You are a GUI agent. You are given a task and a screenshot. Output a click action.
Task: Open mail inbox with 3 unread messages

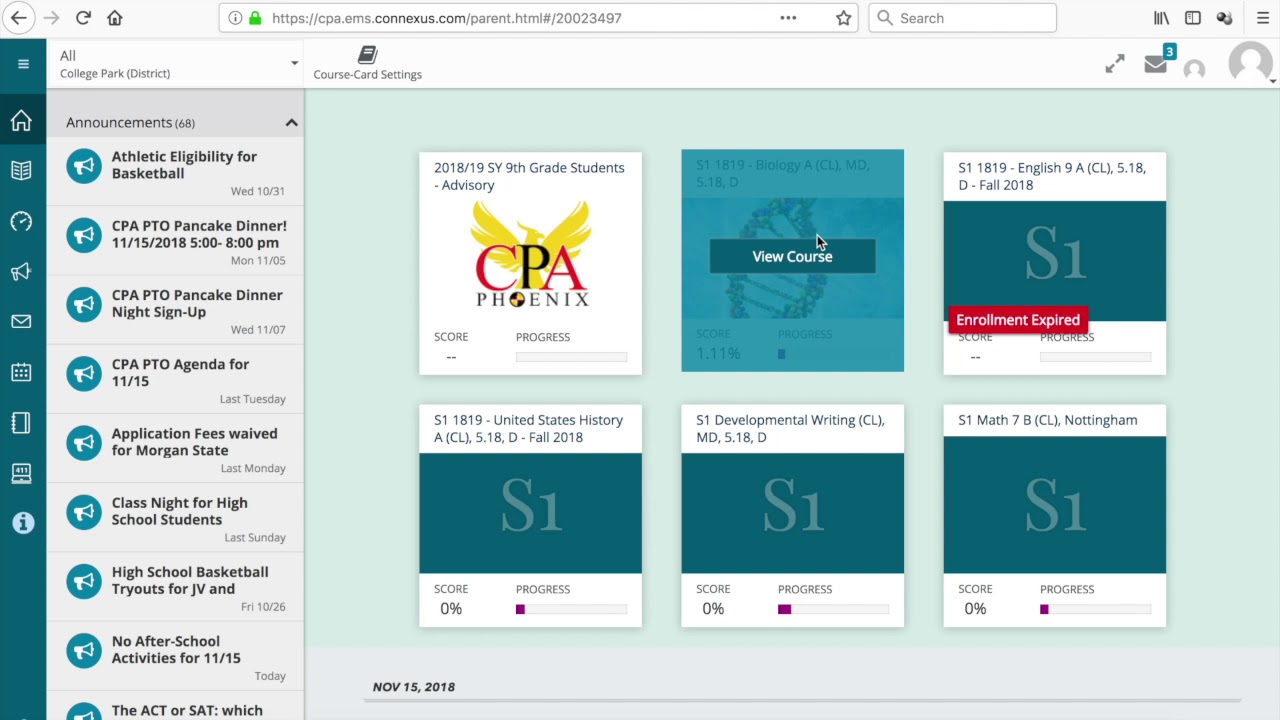coord(1157,63)
